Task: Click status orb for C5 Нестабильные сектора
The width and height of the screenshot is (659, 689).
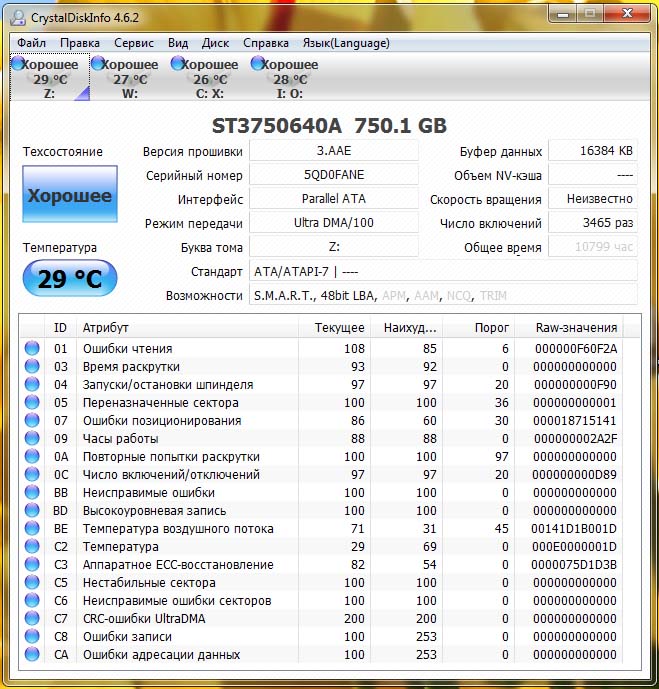Action: [x=32, y=582]
